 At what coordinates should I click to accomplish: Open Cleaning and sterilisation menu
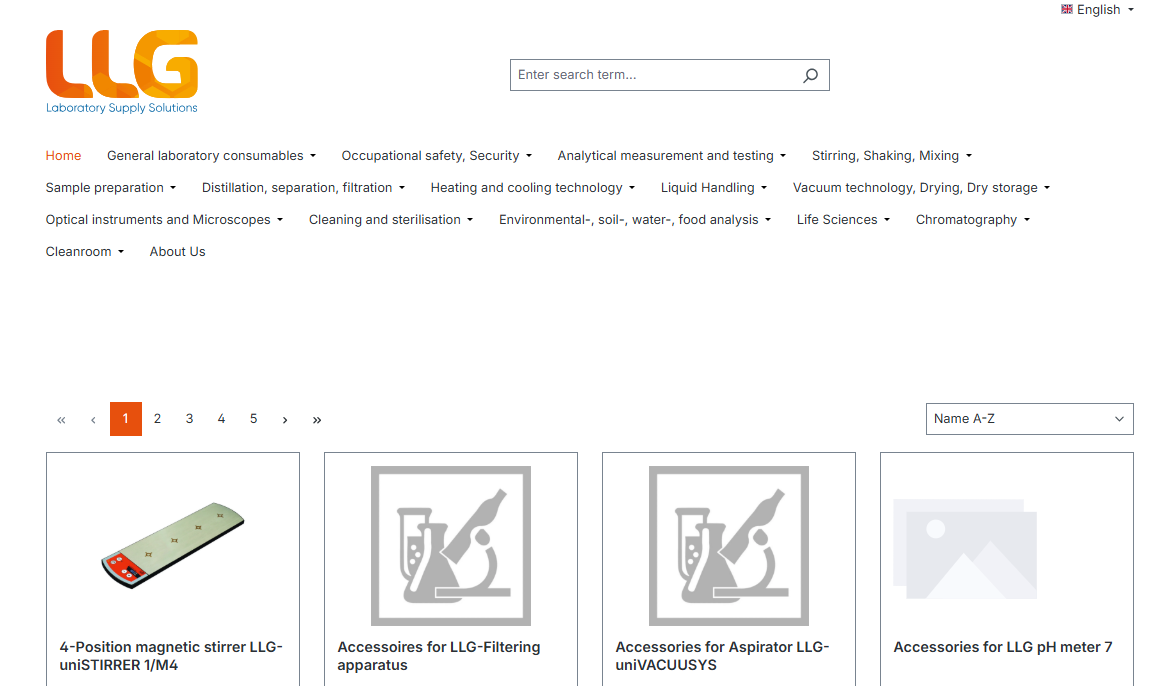(391, 220)
